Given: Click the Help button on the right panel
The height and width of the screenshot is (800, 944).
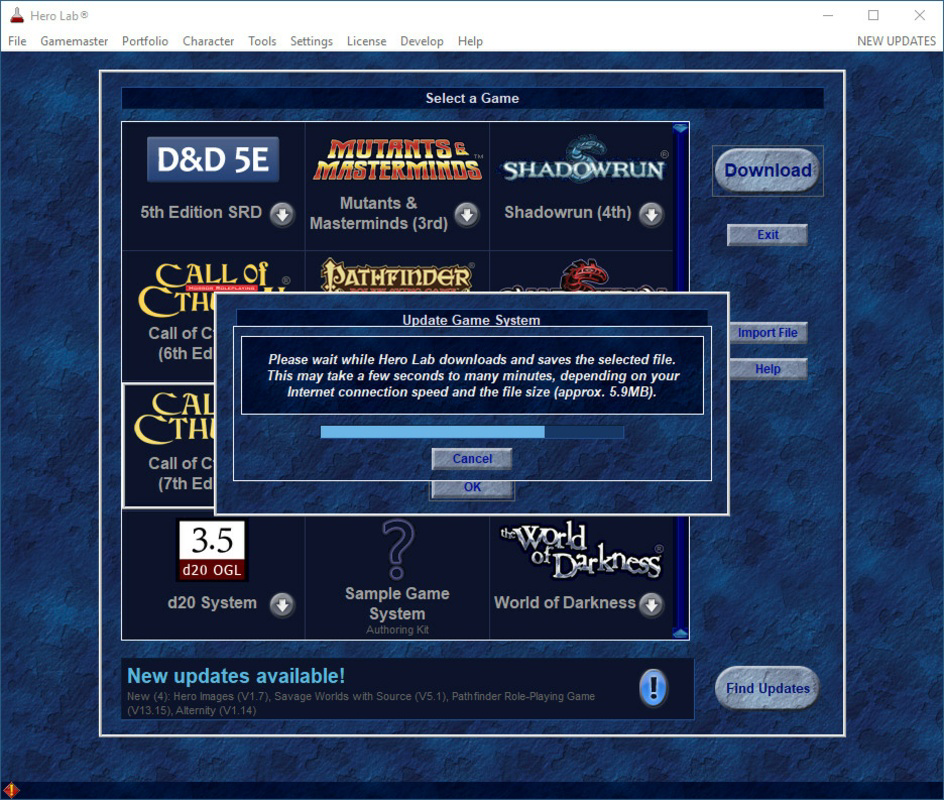Looking at the screenshot, I should pos(768,368).
